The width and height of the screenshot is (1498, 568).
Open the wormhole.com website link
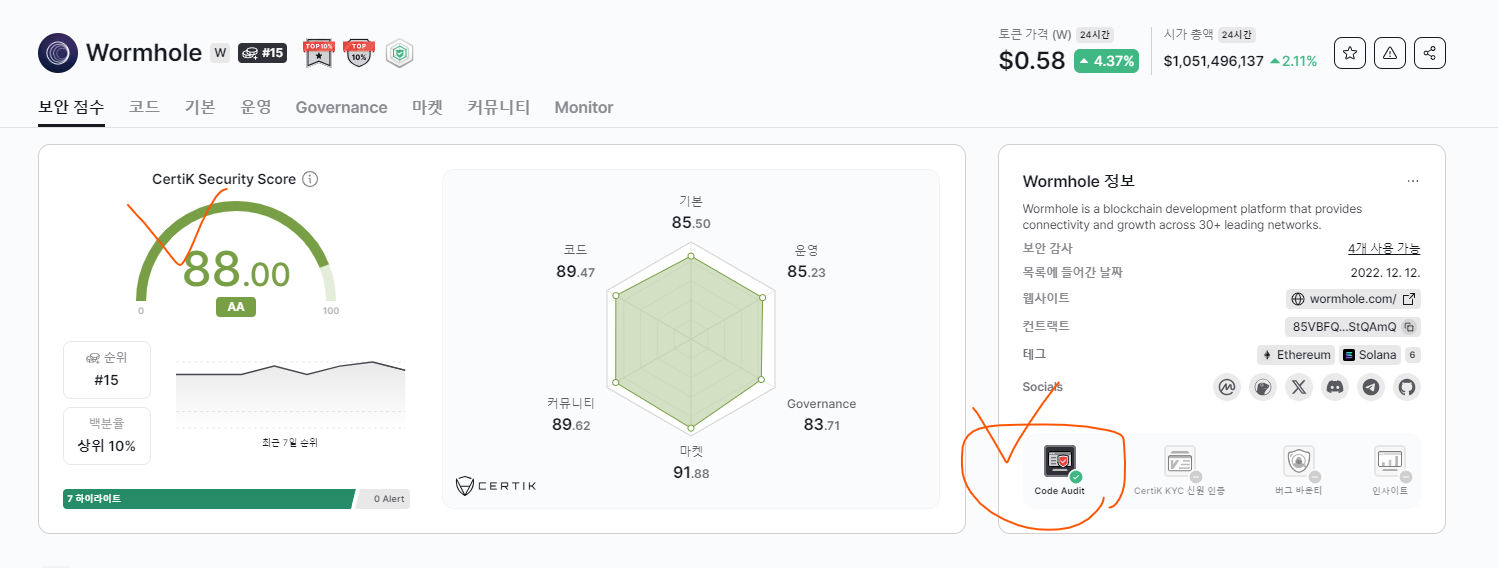point(1353,299)
